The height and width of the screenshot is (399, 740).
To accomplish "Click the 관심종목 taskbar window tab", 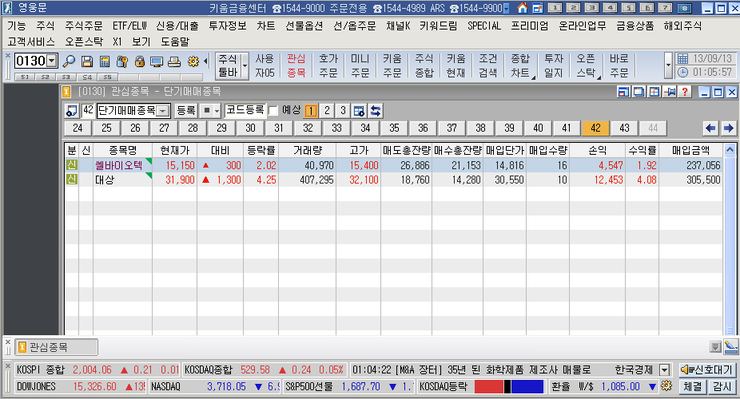I will (57, 347).
